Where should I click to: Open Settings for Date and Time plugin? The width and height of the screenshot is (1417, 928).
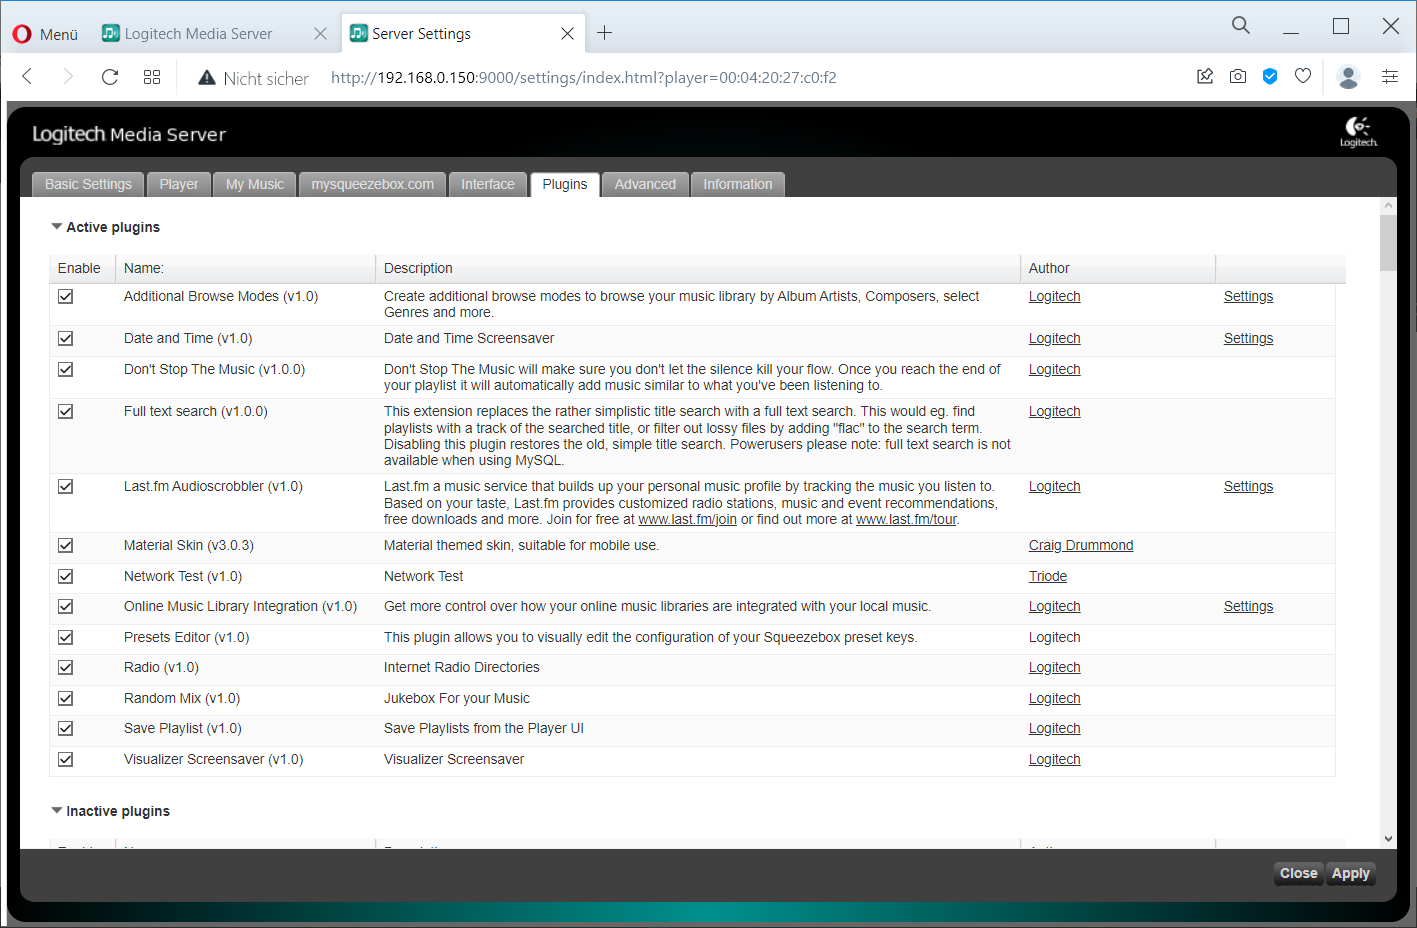(1248, 338)
